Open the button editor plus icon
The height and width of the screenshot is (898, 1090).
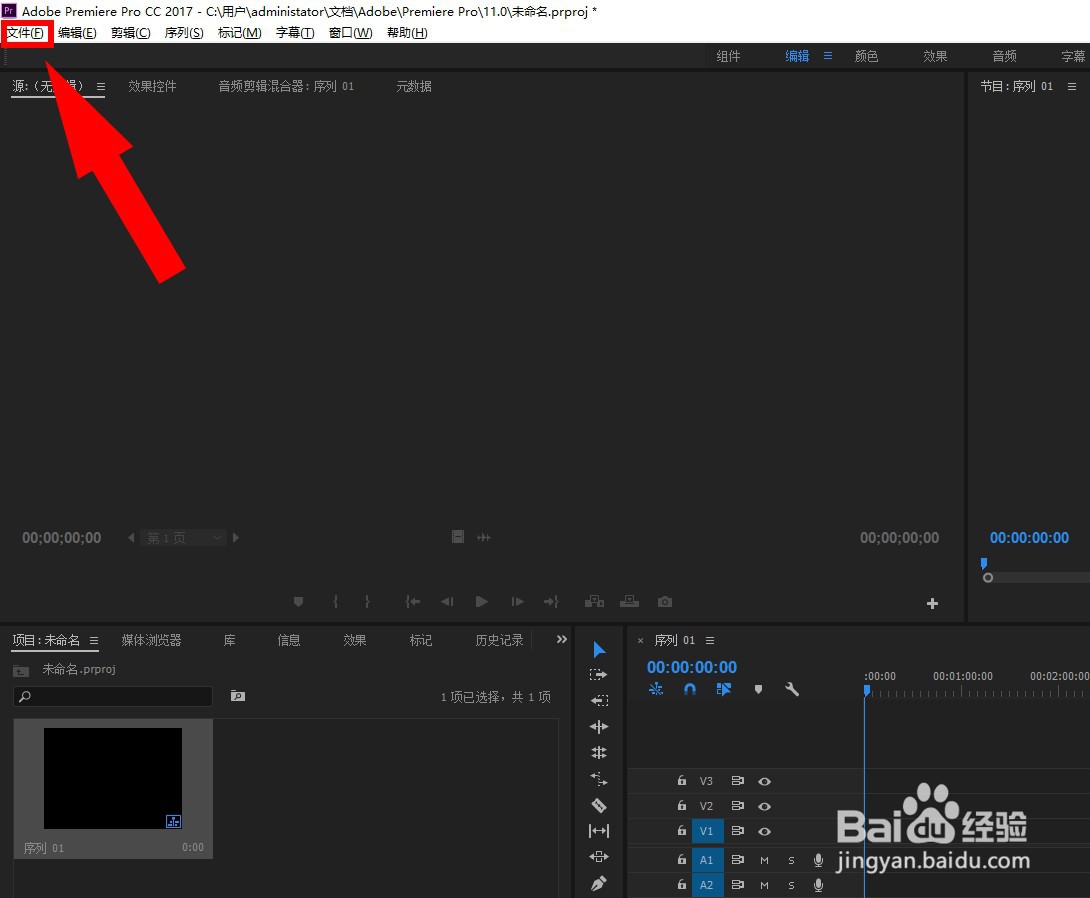click(x=932, y=603)
